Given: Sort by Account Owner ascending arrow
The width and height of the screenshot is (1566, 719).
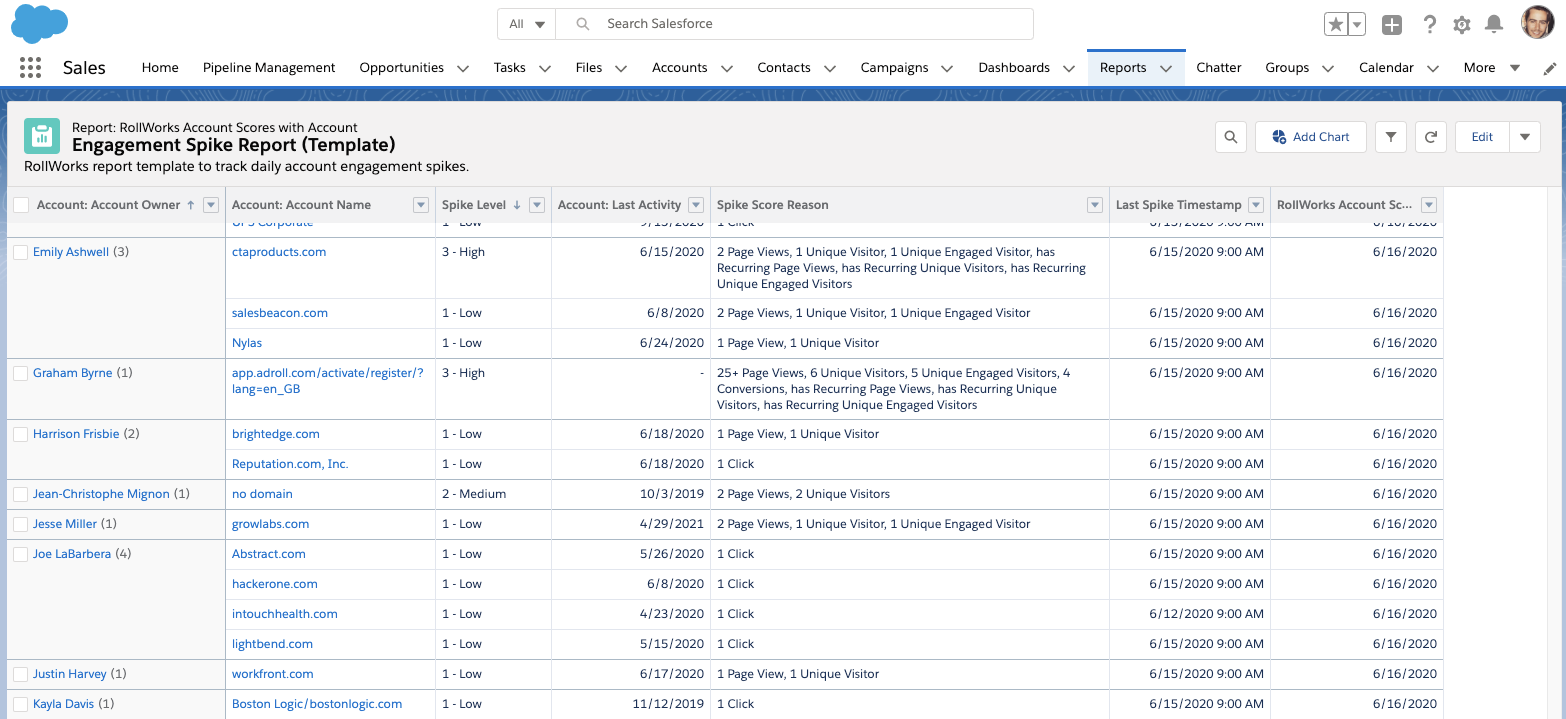Looking at the screenshot, I should coord(190,205).
